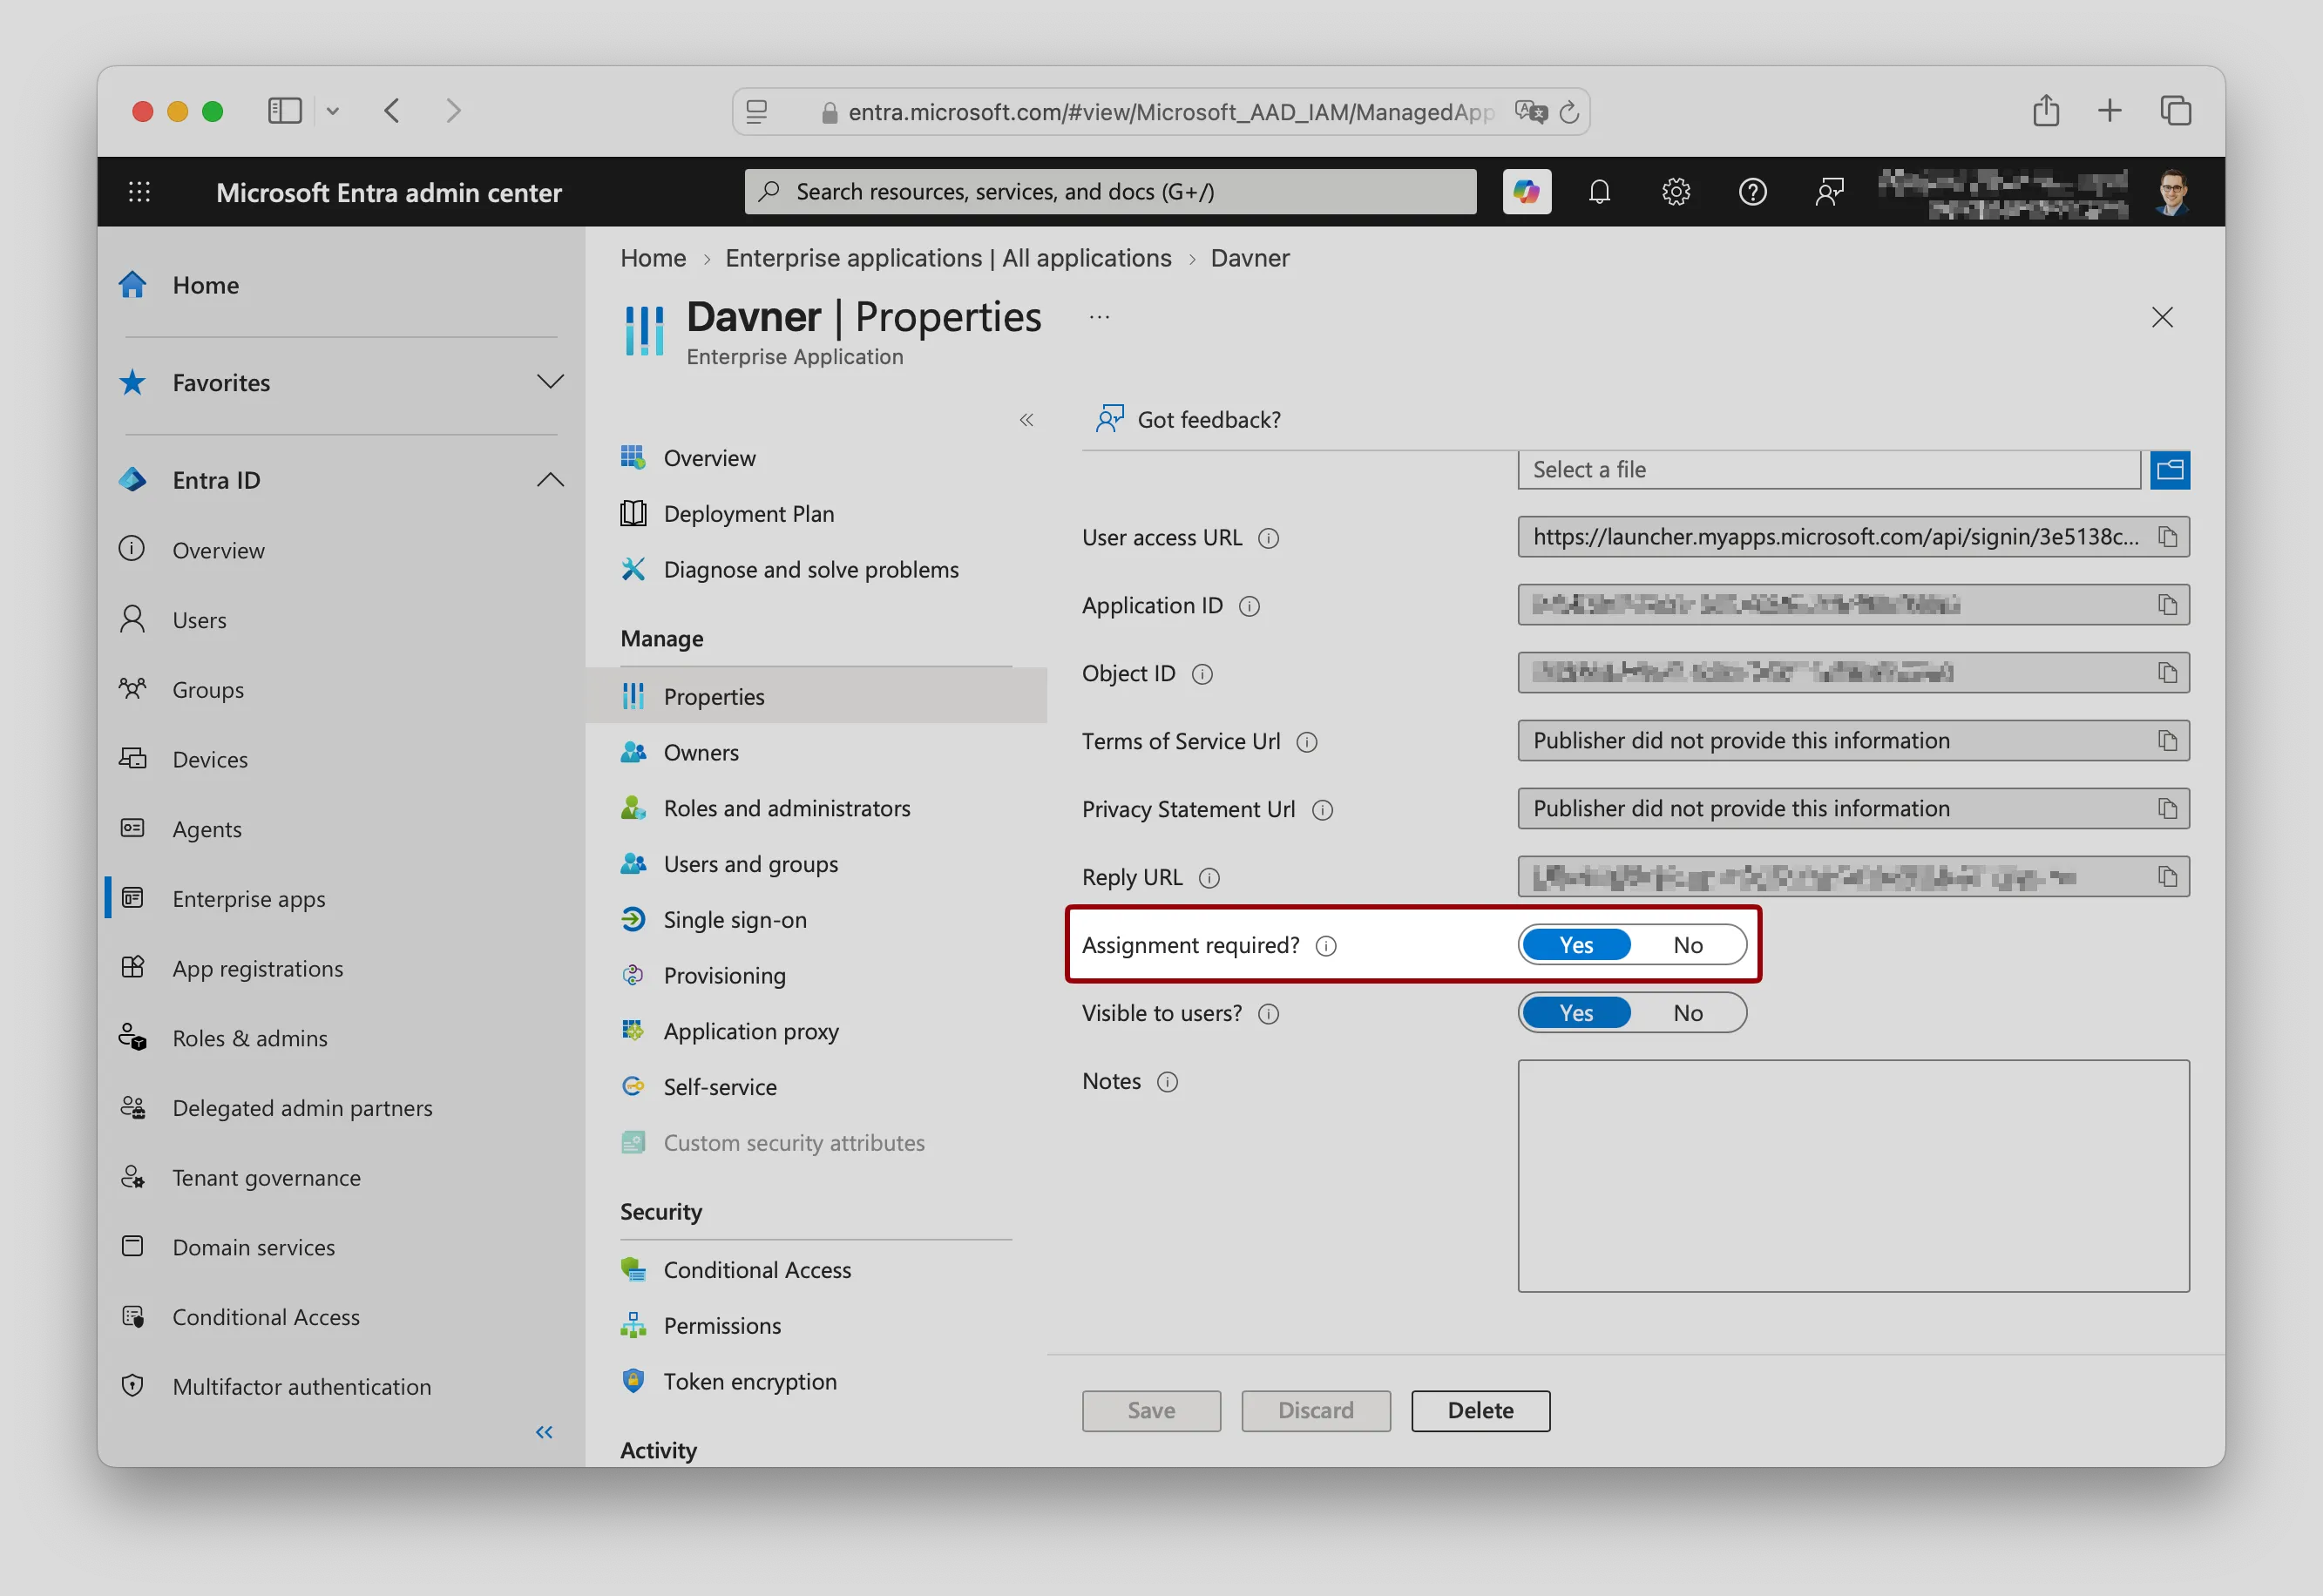Set Assignment required to Yes
The image size is (2323, 1596).
coord(1576,945)
